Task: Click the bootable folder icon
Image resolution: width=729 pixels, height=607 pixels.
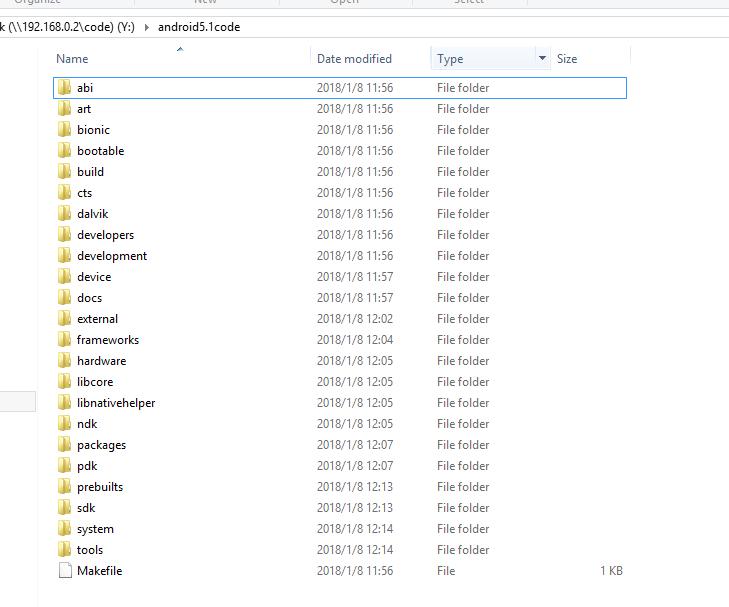Action: tap(65, 151)
